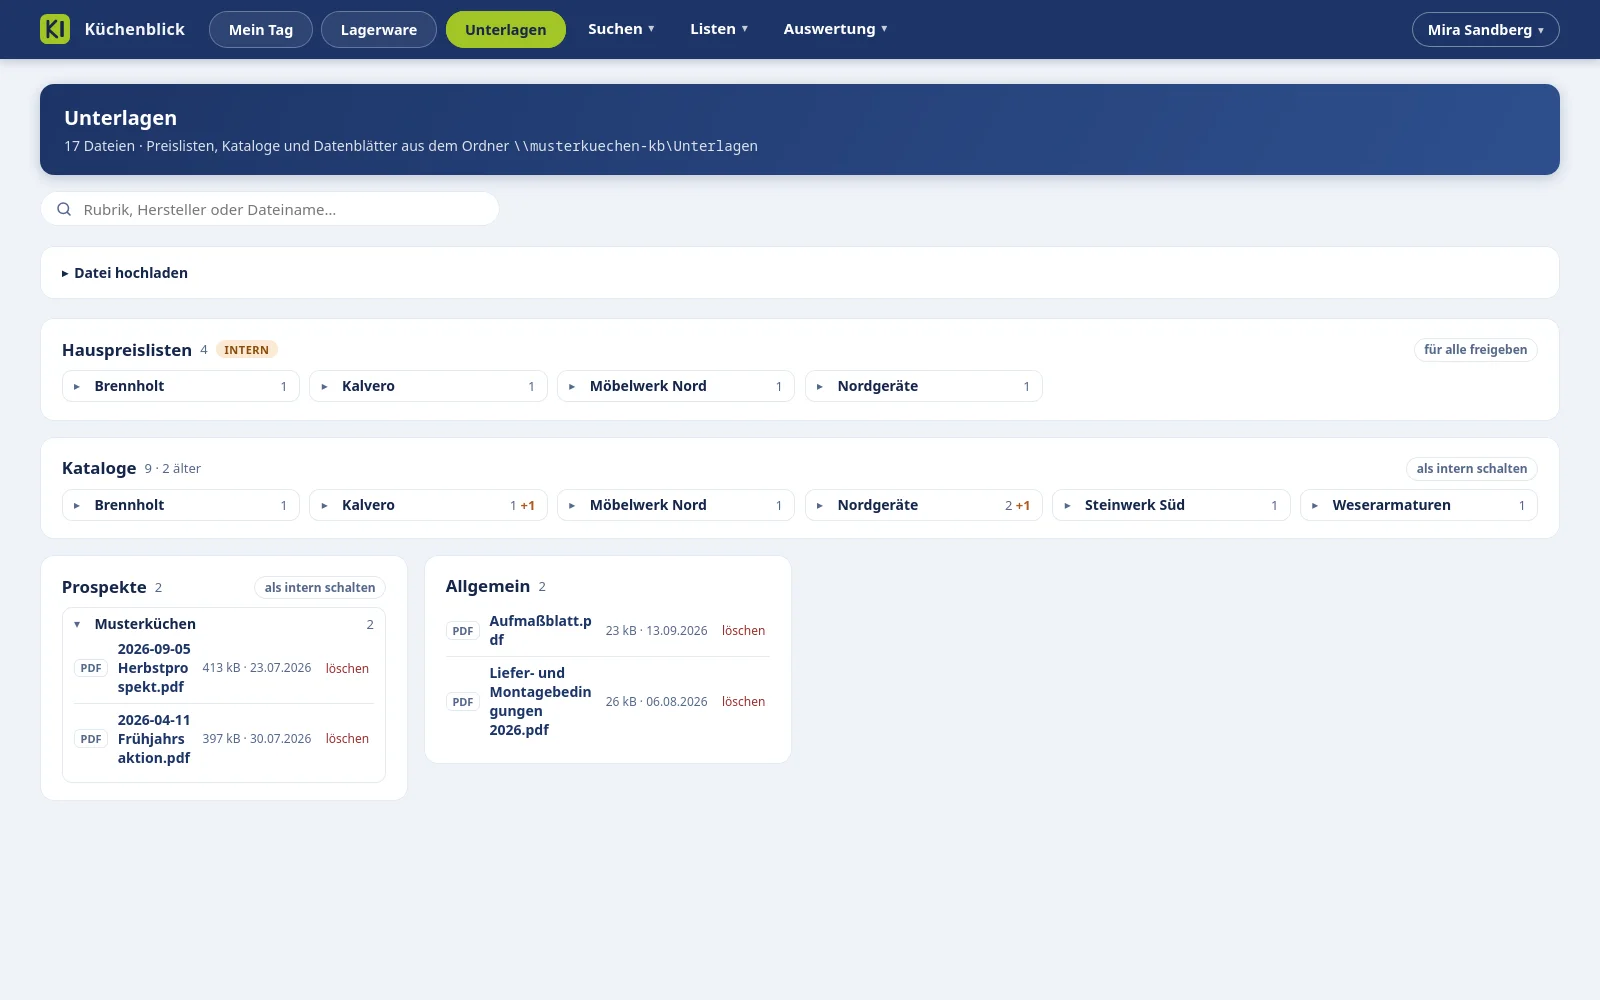Expand Brennholt under Hauspreislisten
1600x1000 pixels.
(x=181, y=386)
